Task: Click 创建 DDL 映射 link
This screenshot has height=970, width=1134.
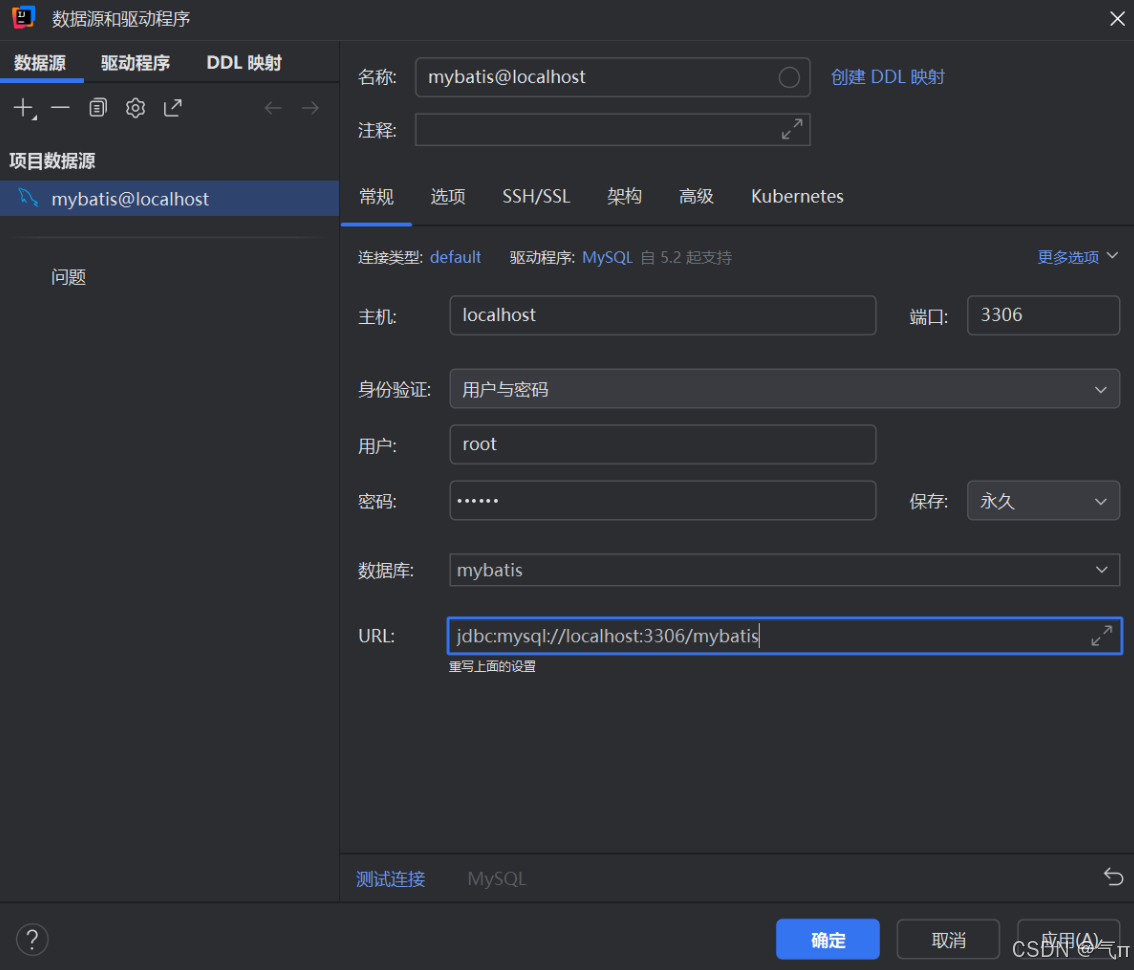Action: [x=887, y=77]
